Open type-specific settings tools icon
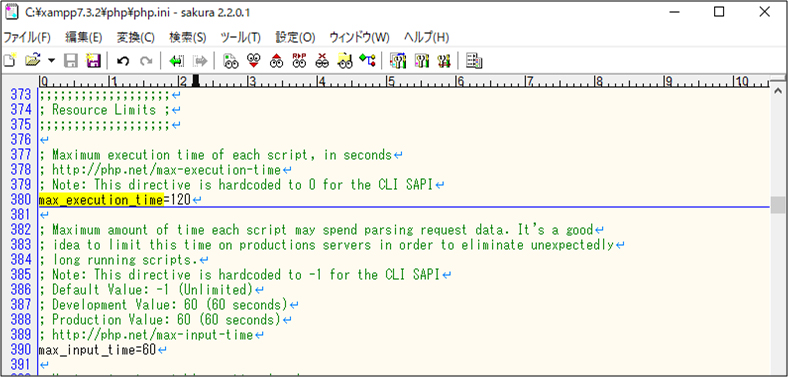This screenshot has width=788, height=377. [421, 61]
